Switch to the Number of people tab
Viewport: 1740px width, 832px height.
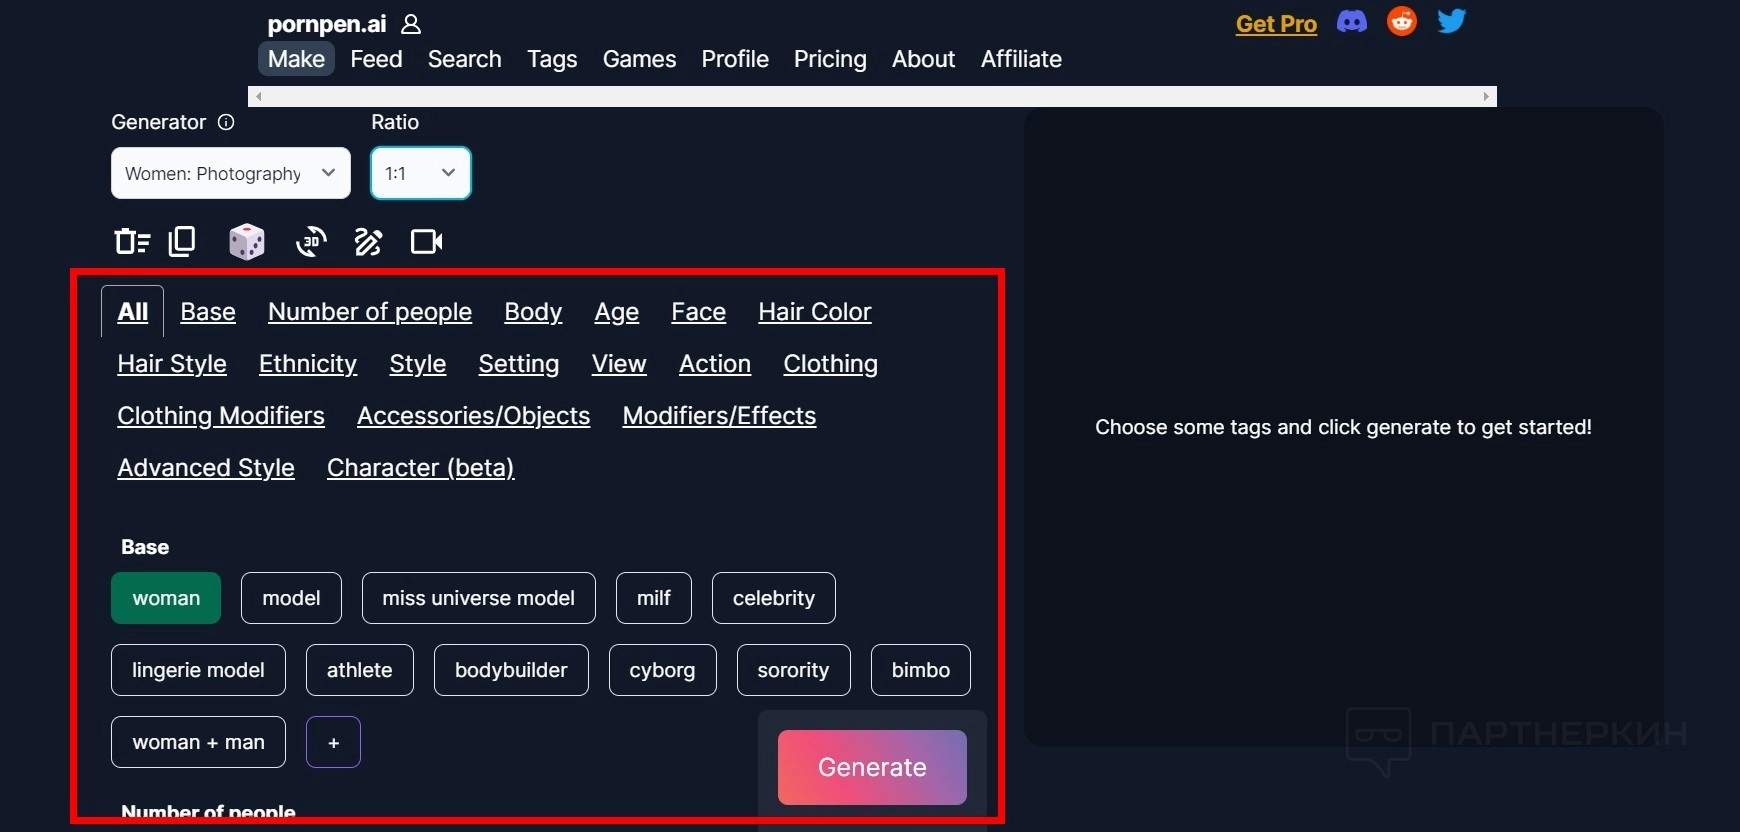(370, 312)
